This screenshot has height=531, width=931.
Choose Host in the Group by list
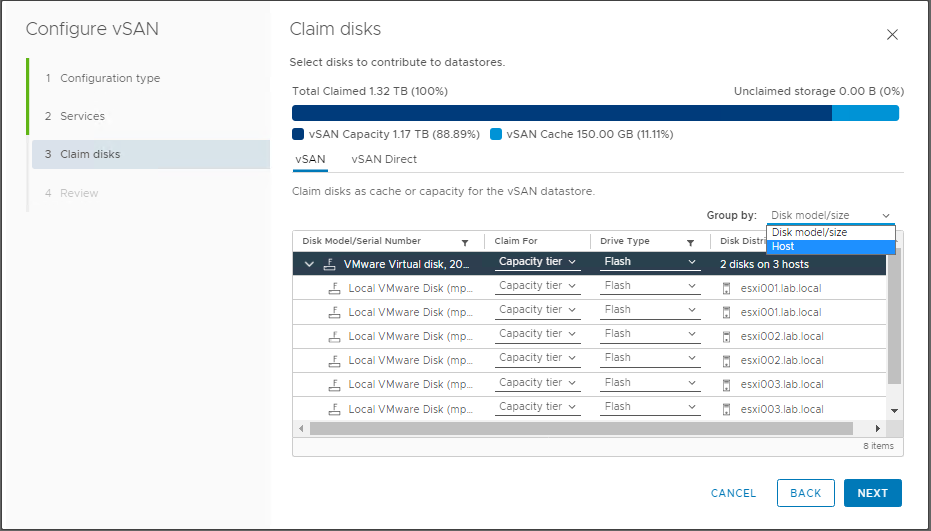click(x=831, y=247)
